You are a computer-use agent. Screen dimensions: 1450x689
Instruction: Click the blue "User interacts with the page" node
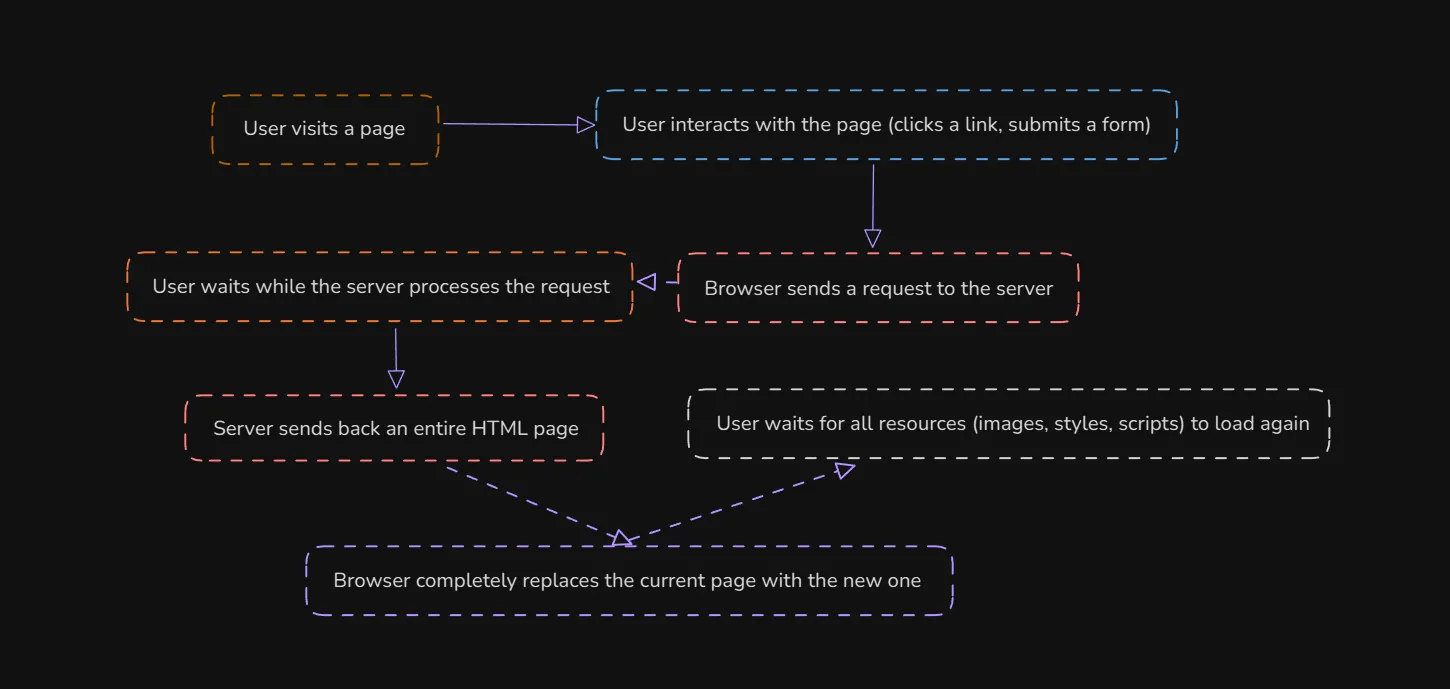[885, 124]
